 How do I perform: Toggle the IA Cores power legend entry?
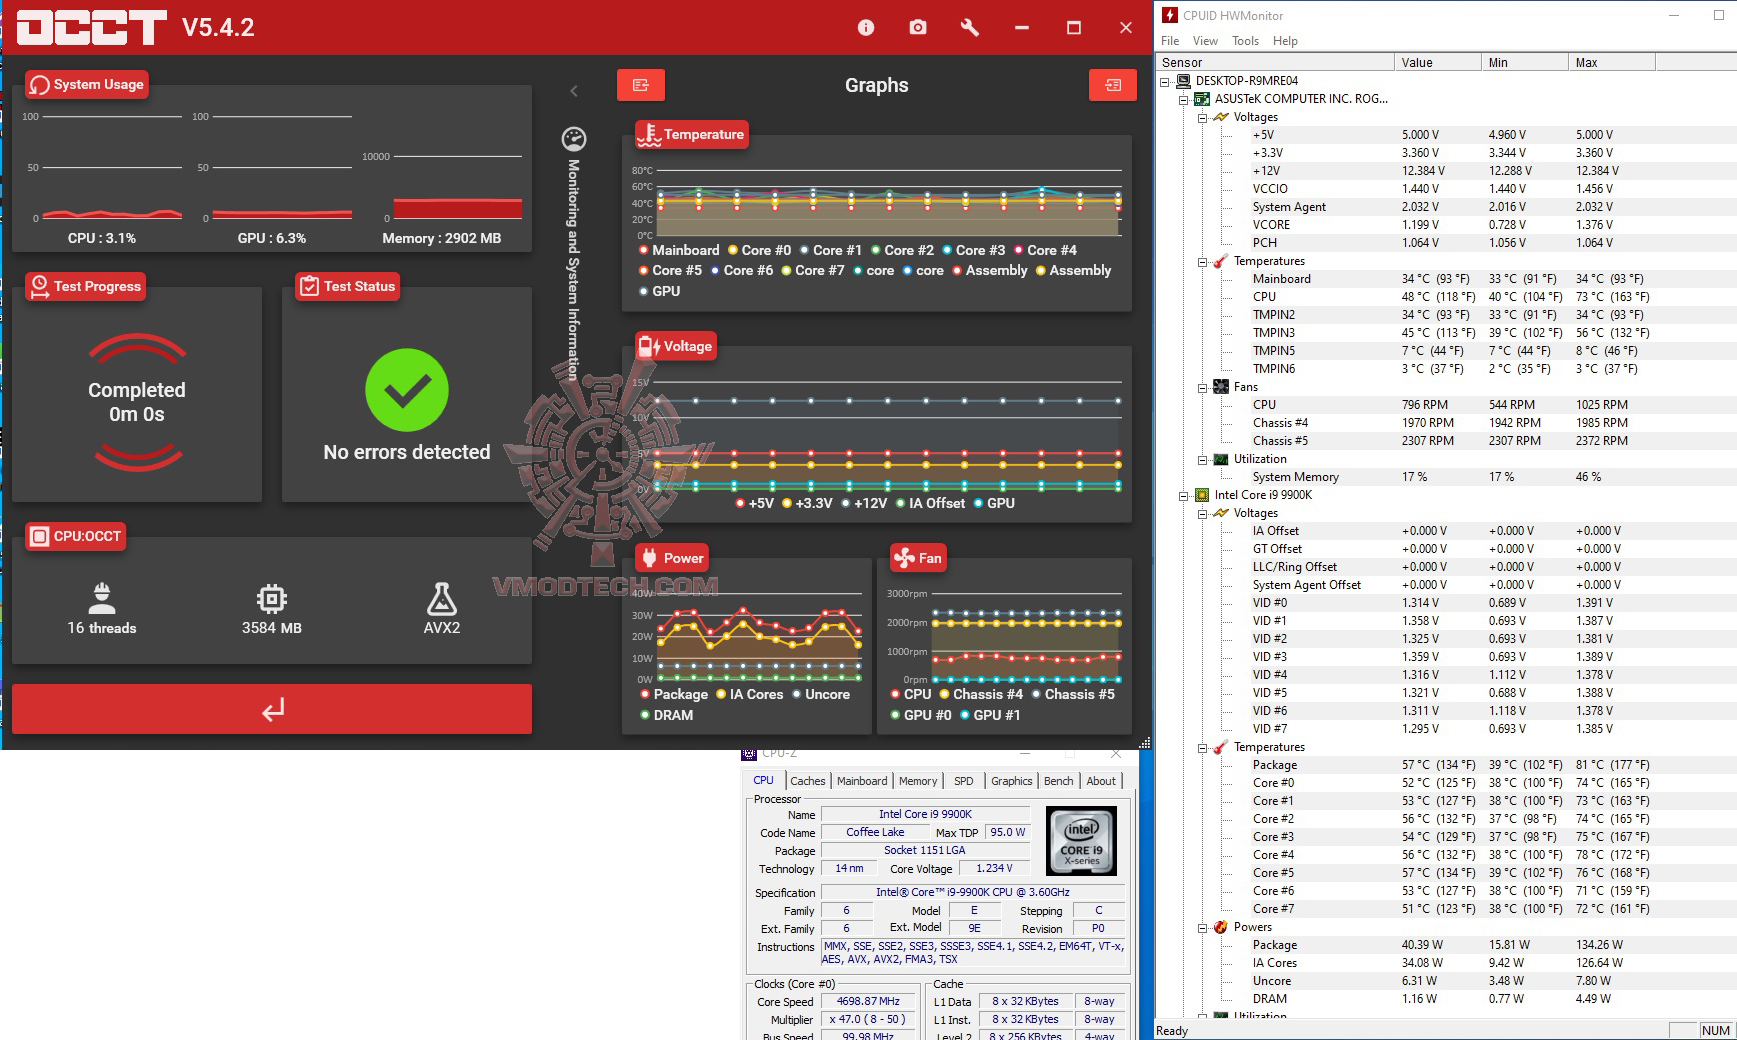750,694
